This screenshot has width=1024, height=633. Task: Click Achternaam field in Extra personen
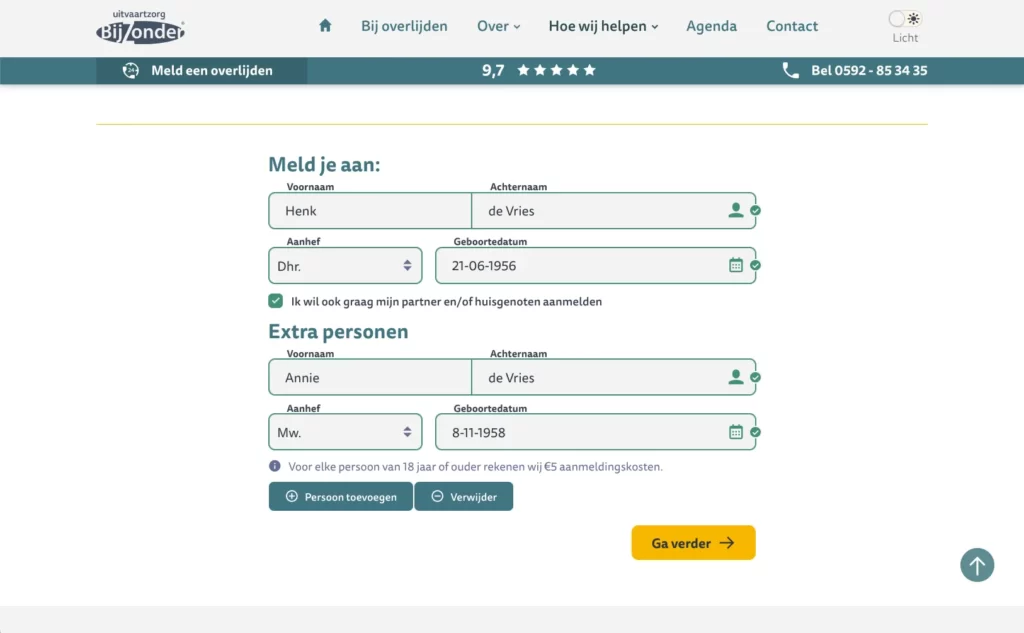[613, 377]
